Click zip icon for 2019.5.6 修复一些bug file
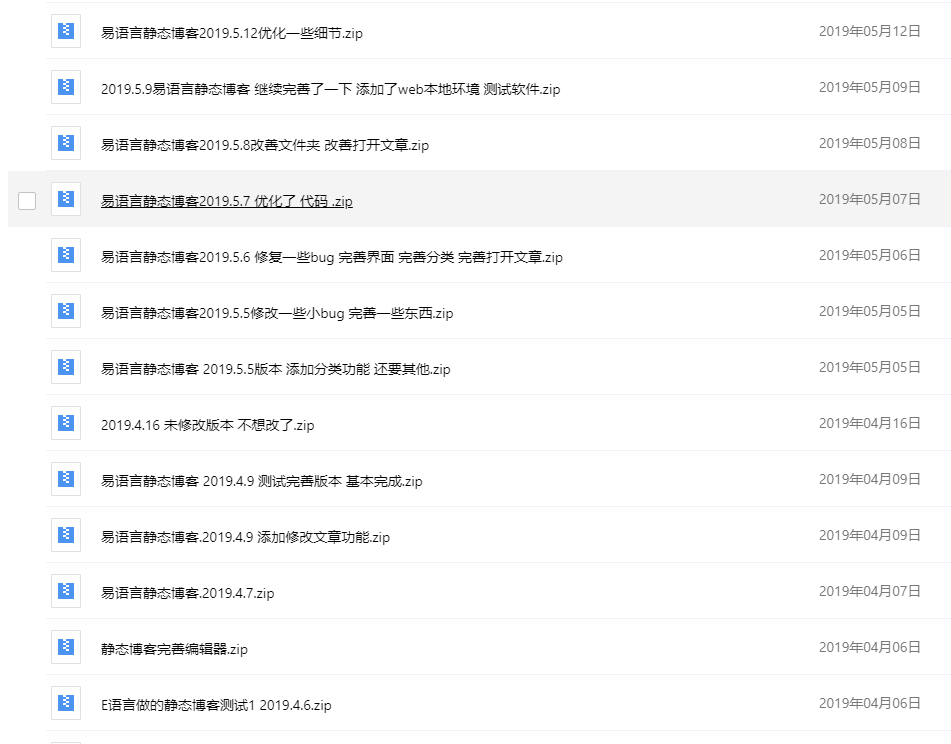Image resolution: width=951 pixels, height=744 pixels. coord(66,255)
